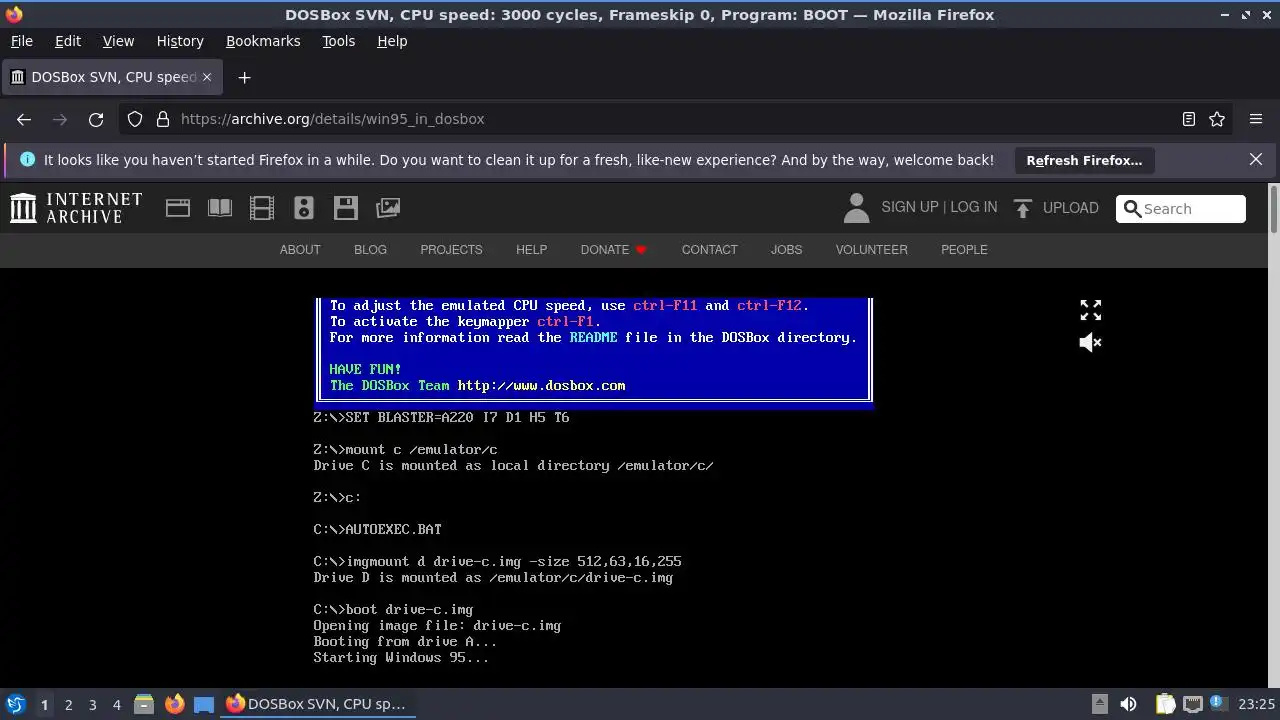Focus the archive Search box
The width and height of the screenshot is (1280, 720).
click(1181, 208)
